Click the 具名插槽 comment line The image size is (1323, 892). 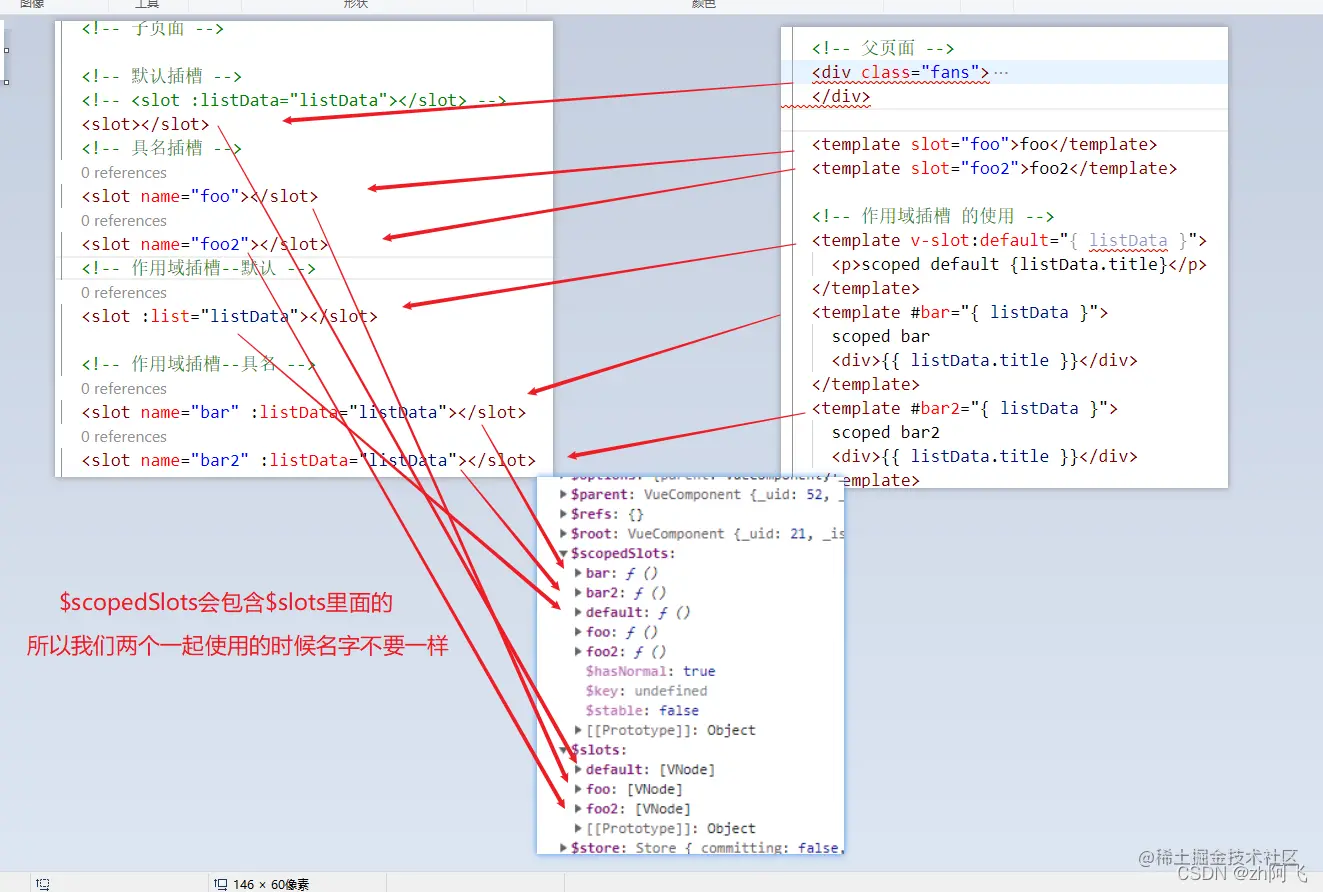coord(161,148)
